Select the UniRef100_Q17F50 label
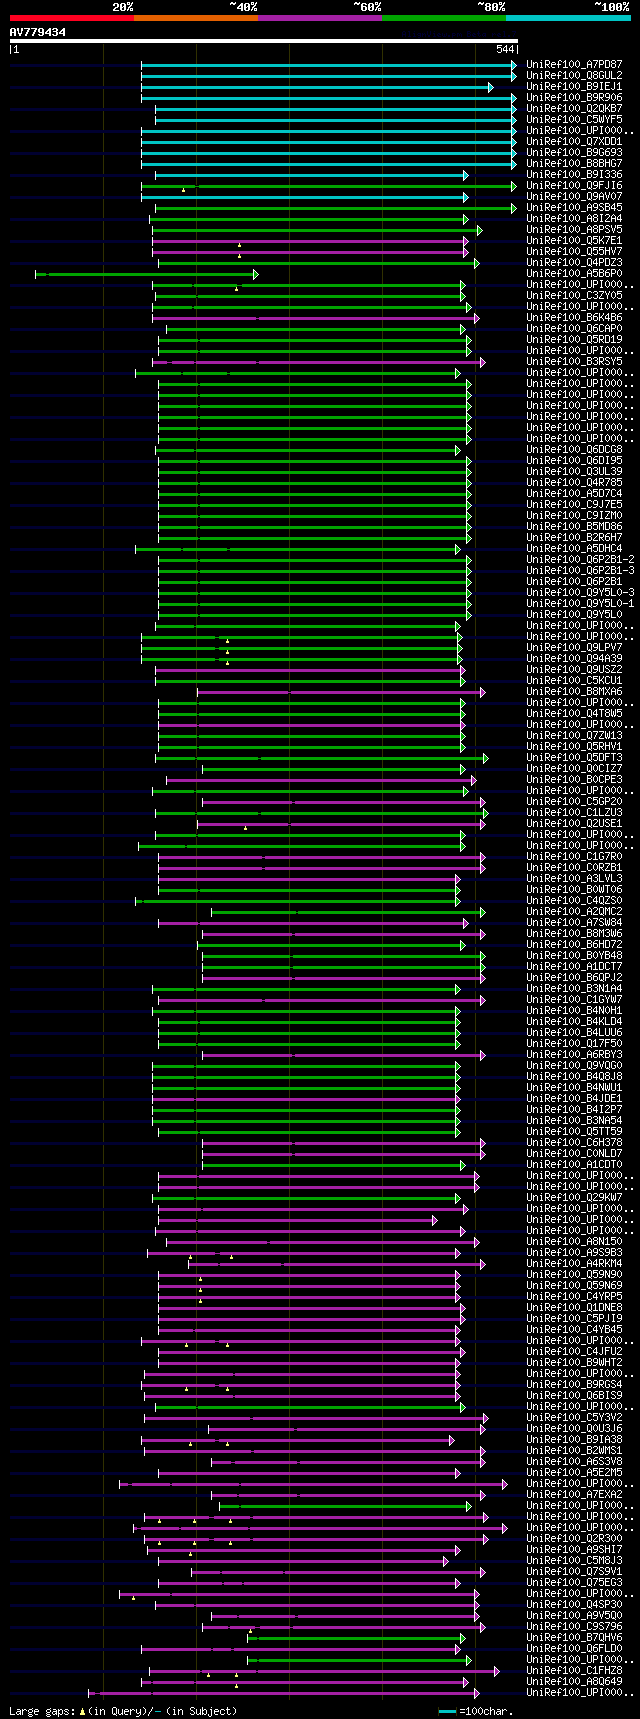The height and width of the screenshot is (1719, 640). [x=574, y=1043]
